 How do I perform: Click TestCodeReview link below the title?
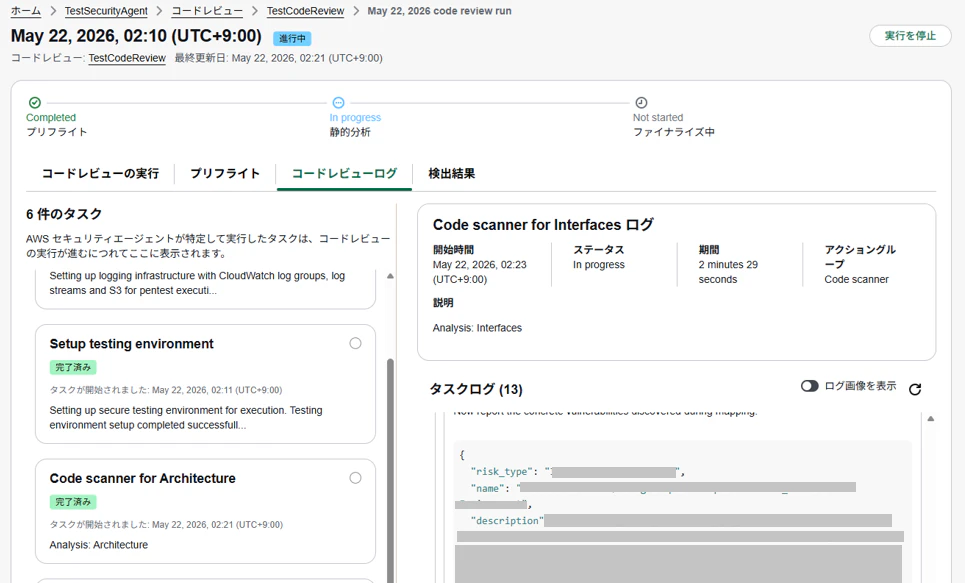pos(127,58)
